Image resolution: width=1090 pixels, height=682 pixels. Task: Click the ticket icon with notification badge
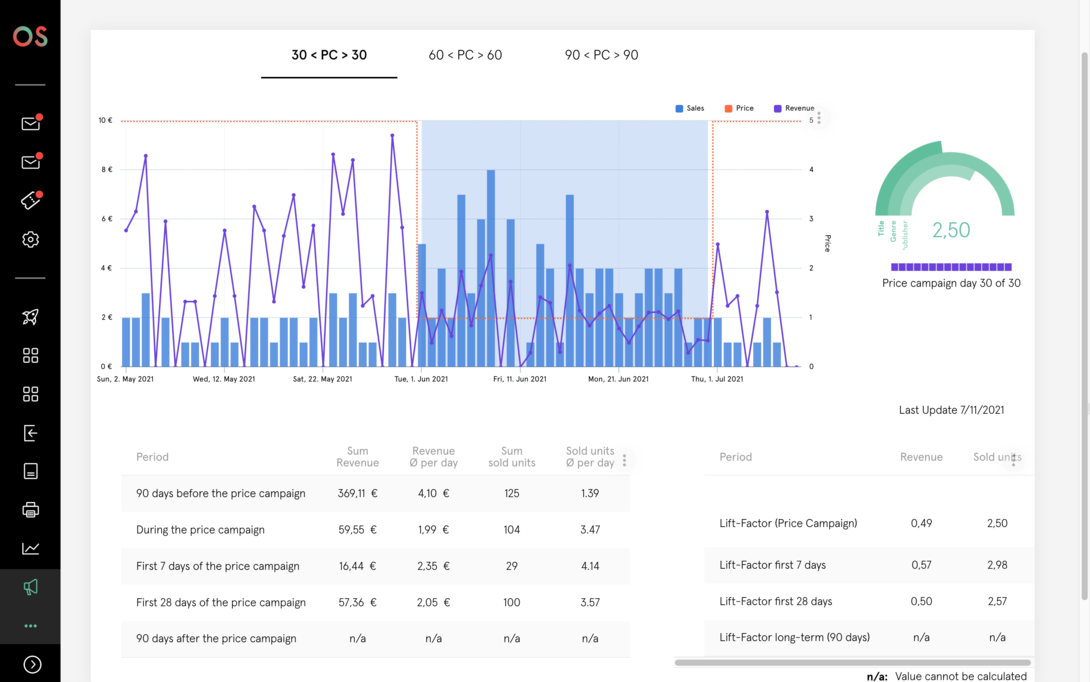click(x=30, y=201)
